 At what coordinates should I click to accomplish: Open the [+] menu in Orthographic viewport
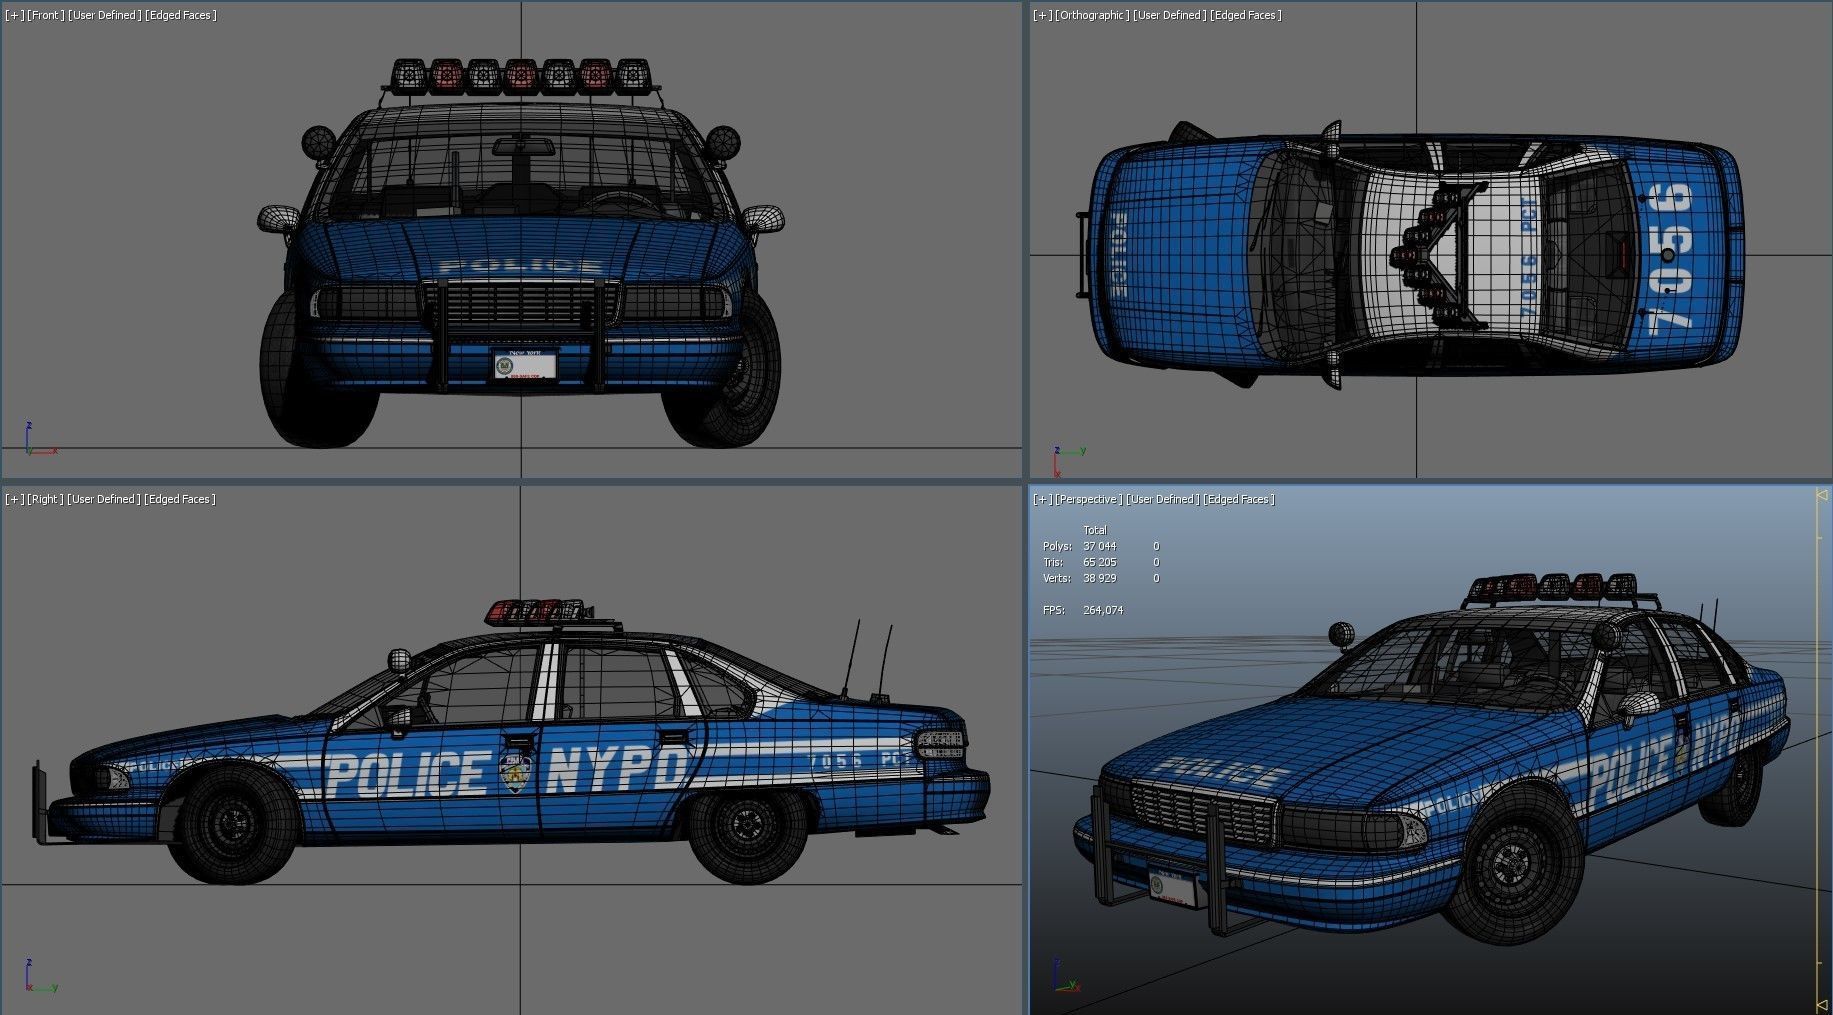[1043, 15]
